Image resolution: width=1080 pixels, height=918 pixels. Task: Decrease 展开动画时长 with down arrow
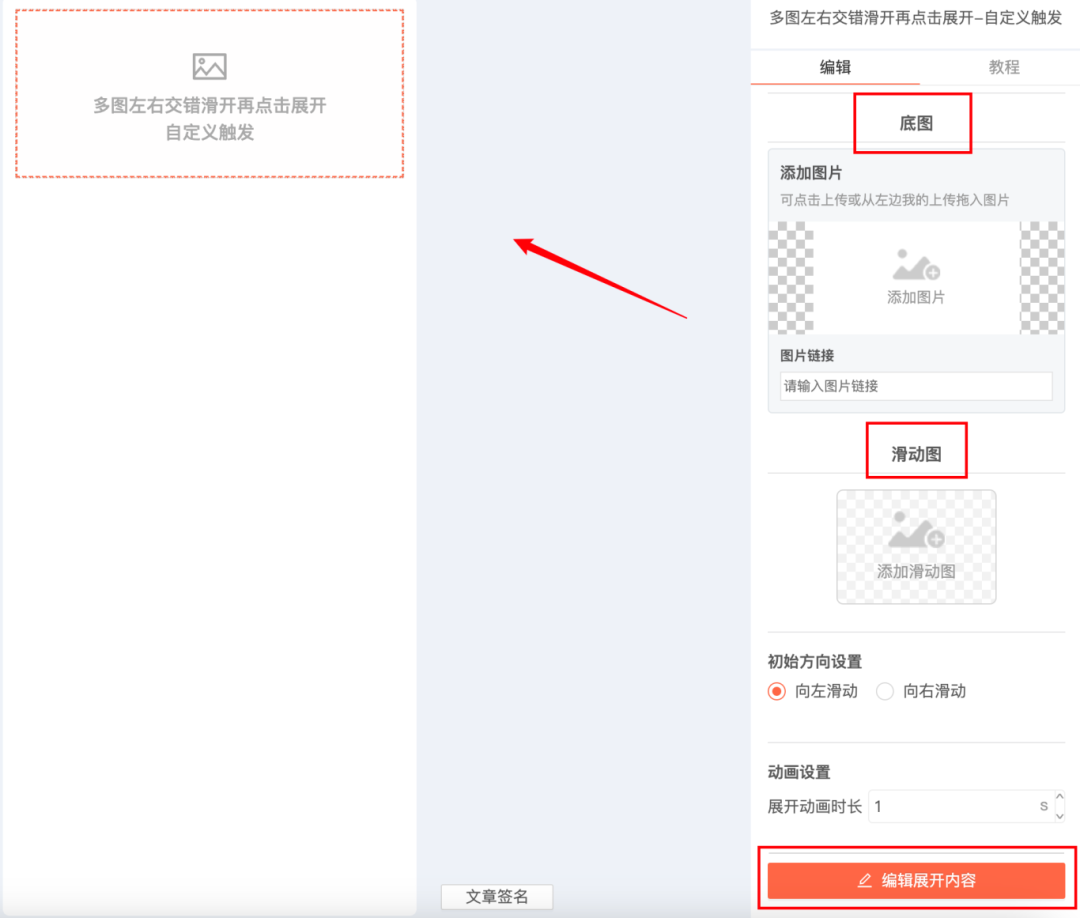tap(1060, 816)
